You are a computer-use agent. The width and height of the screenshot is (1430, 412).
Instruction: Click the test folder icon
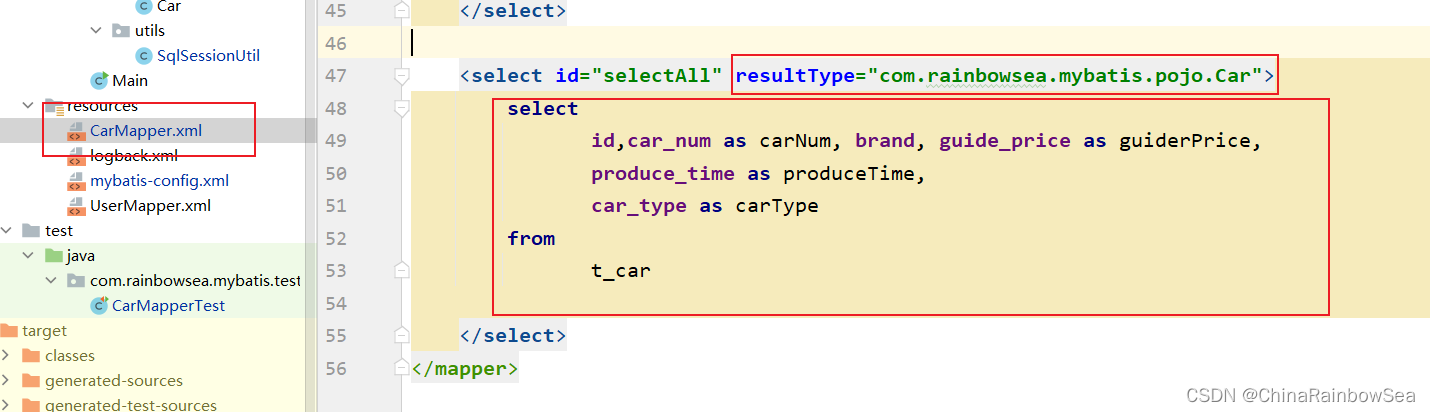[x=31, y=230]
